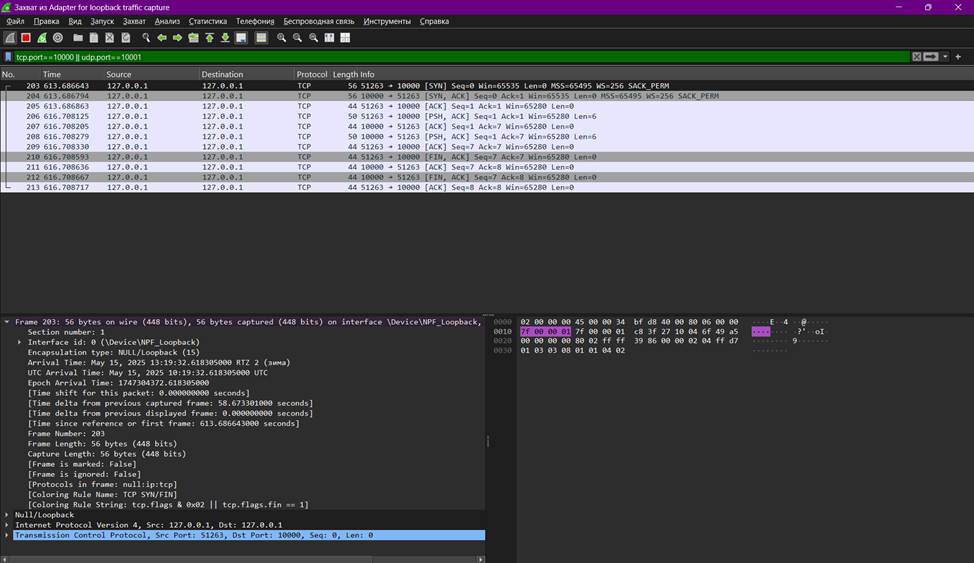Click the filter bookmark icon left of the filter
Screen dimensions: 974x563
tap(9, 57)
